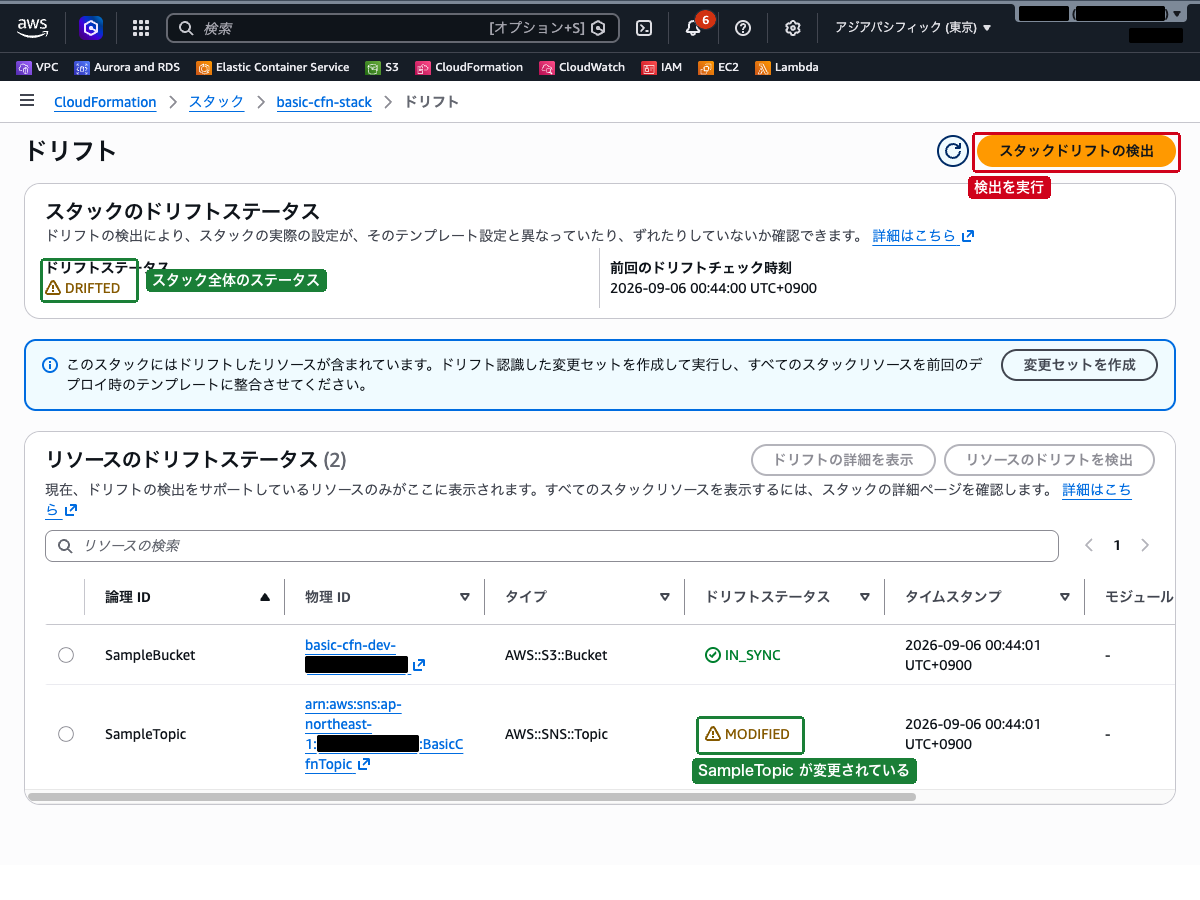Image resolution: width=1200 pixels, height=900 pixels.
Task: Click the external link icon next to BasicCfnTopic
Action: click(x=364, y=764)
